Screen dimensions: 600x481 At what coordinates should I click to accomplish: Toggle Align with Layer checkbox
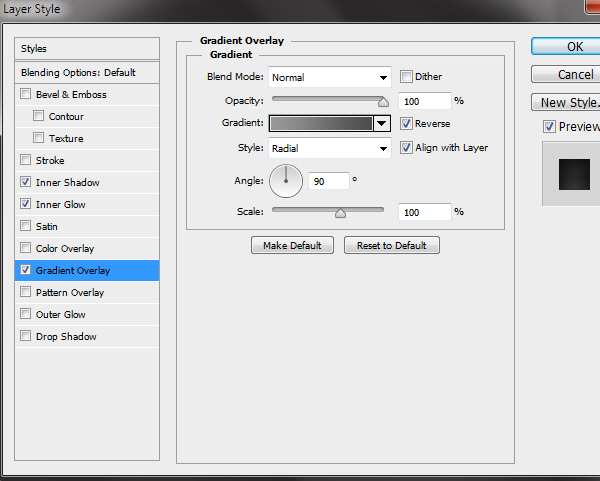tap(407, 148)
